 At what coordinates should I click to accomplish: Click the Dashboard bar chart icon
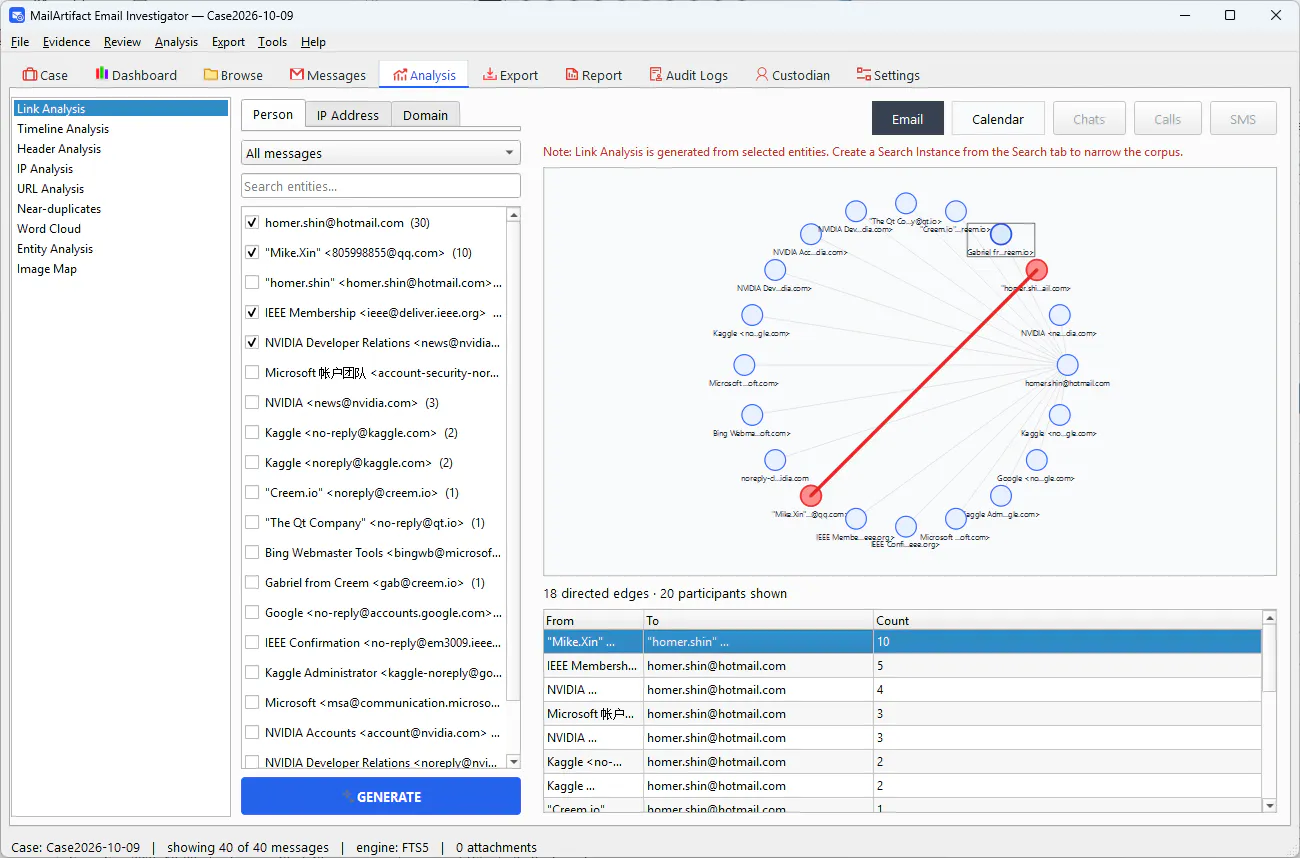point(102,74)
